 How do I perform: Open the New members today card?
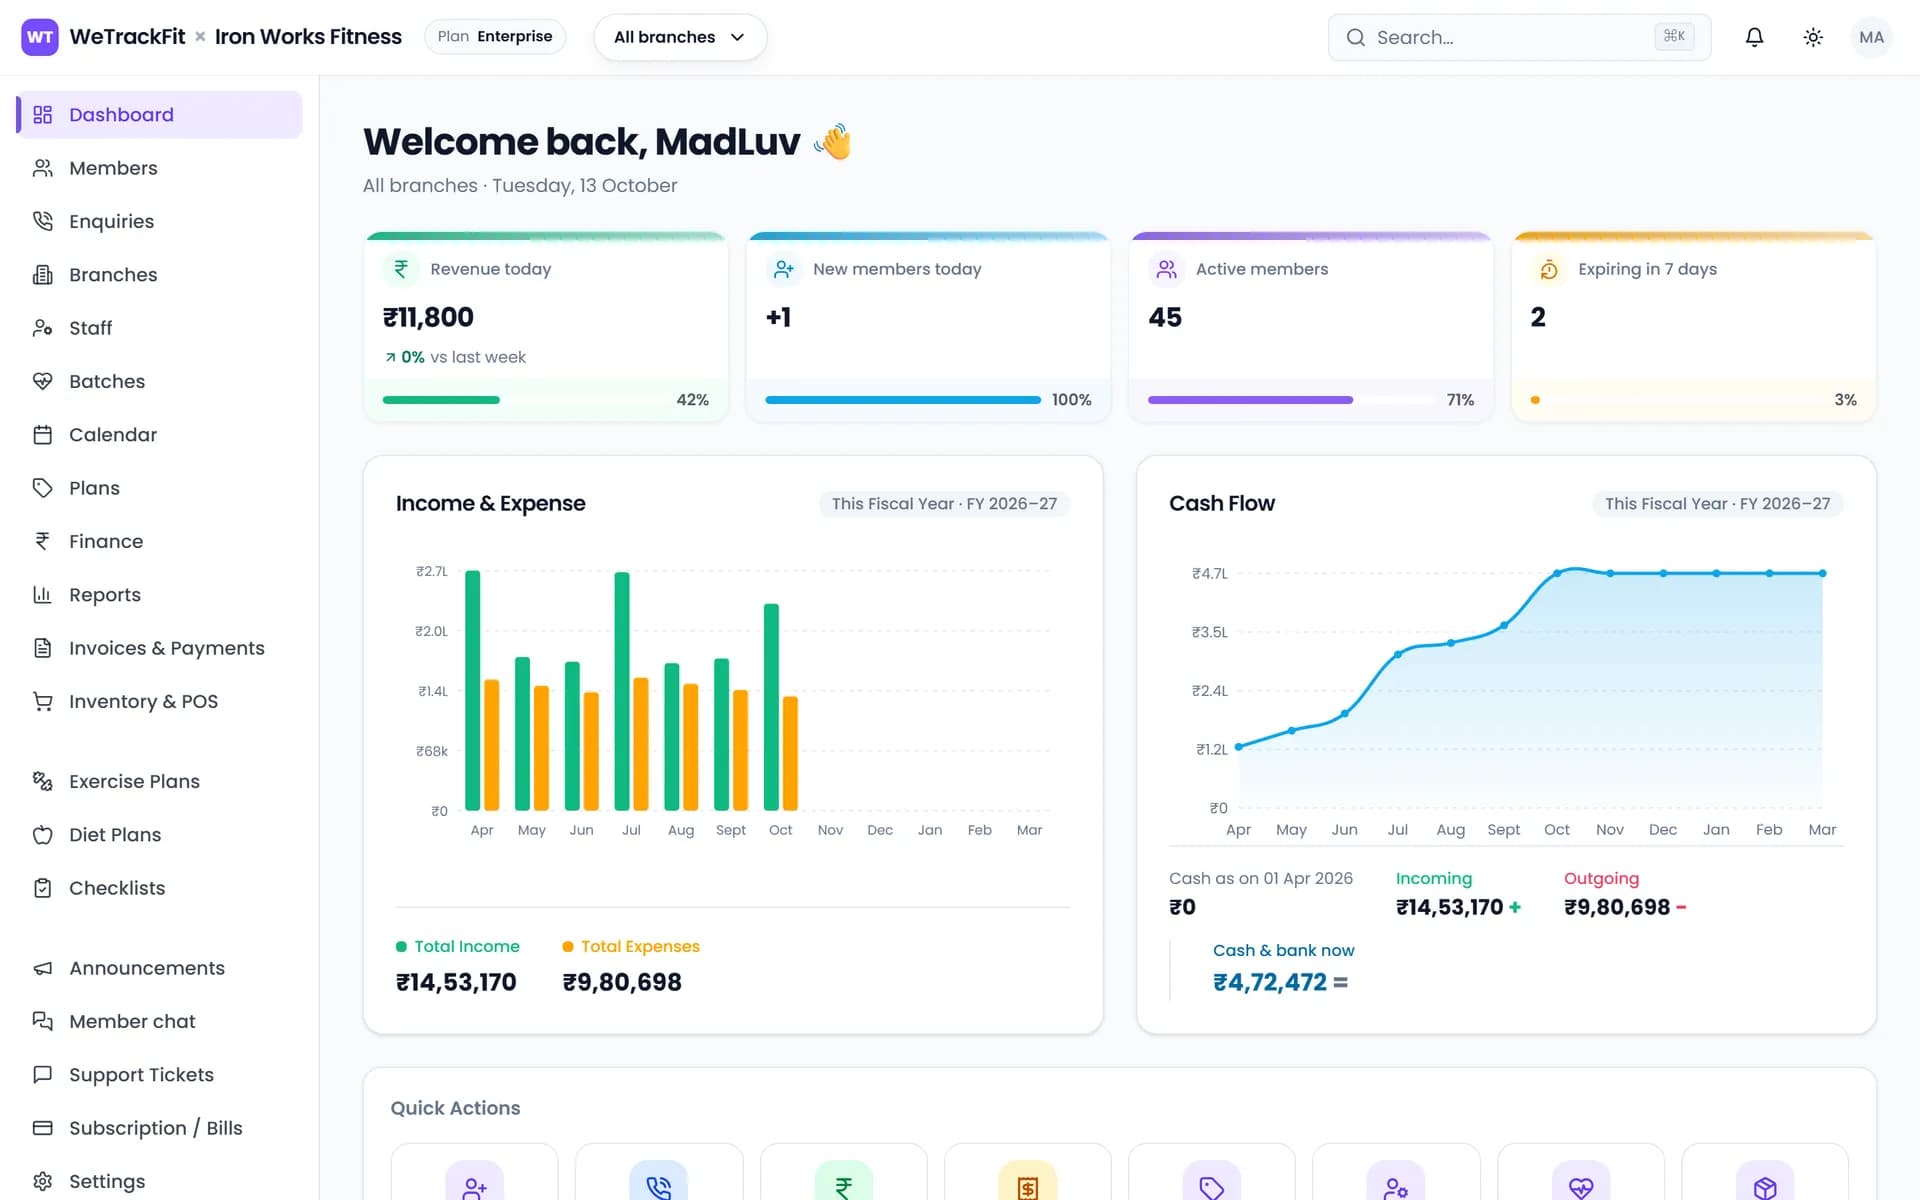click(928, 326)
